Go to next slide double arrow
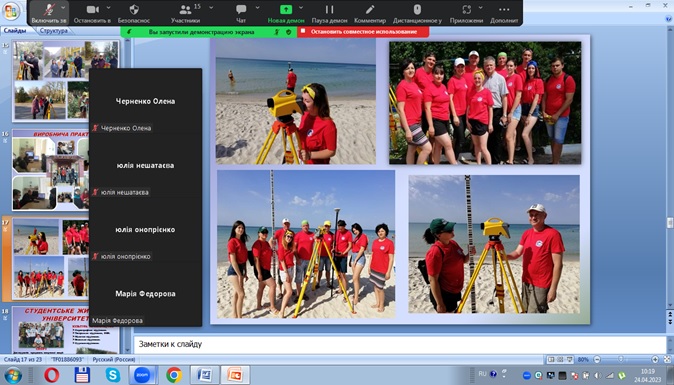 click(670, 323)
